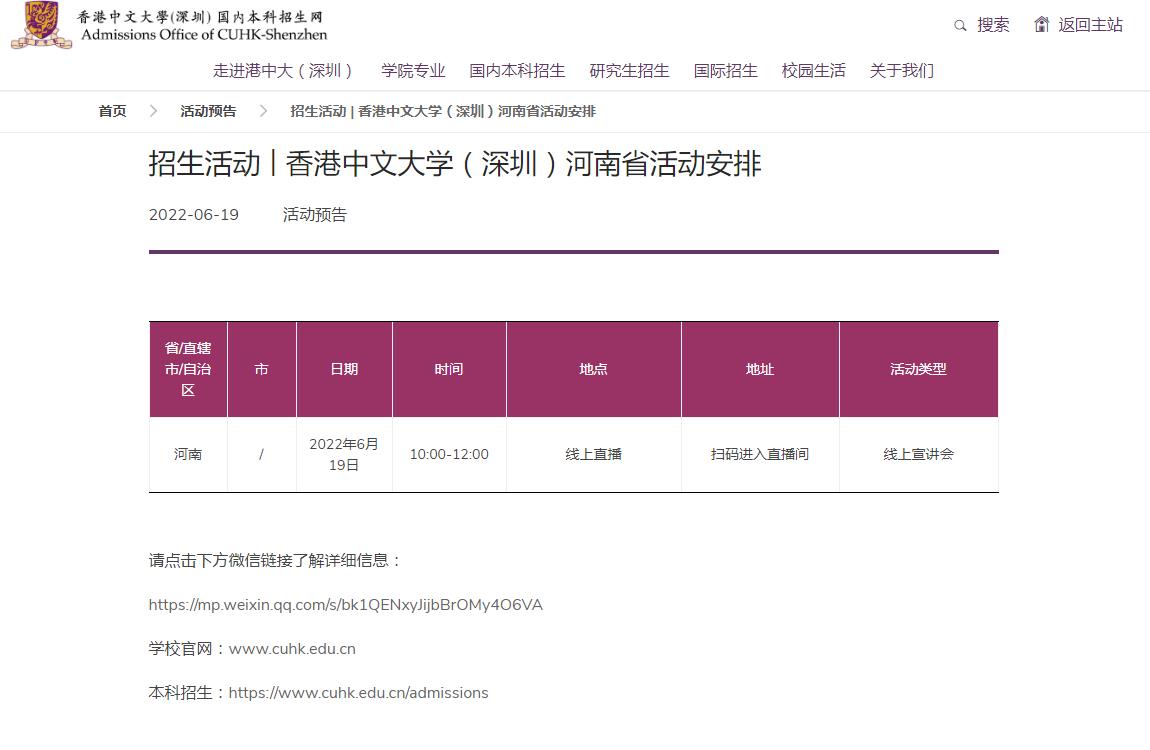This screenshot has height=750, width=1150.
Task: Open 走进港中大（深圳）menu
Action: pyautogui.click(x=284, y=70)
